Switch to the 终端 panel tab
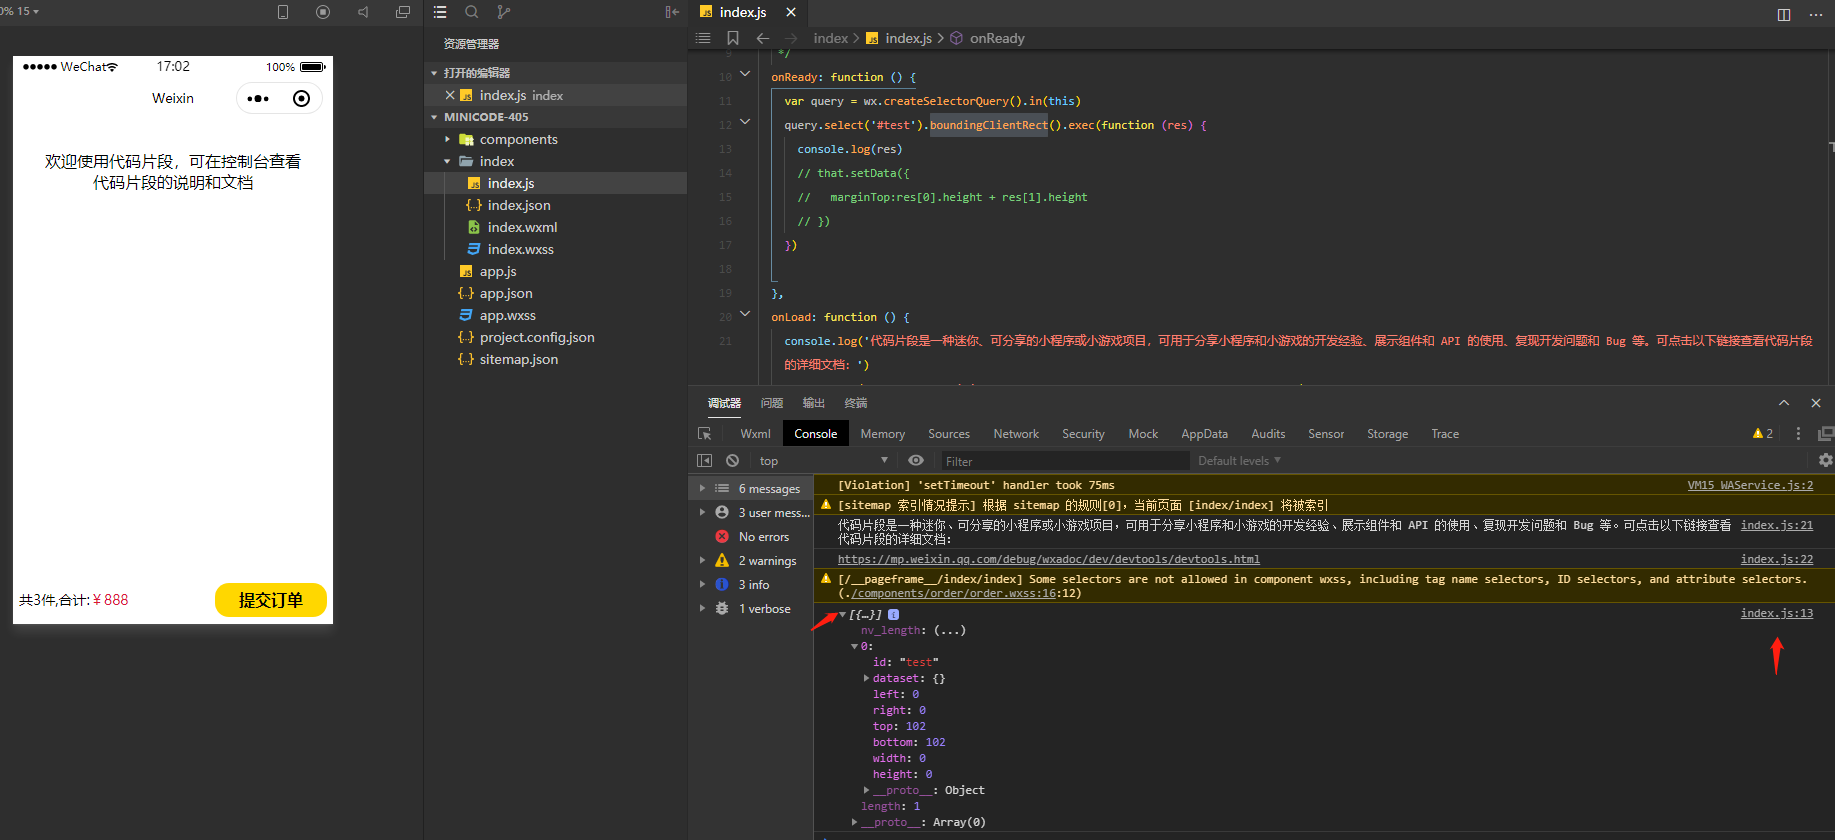Viewport: 1835px width, 840px height. tap(856, 403)
